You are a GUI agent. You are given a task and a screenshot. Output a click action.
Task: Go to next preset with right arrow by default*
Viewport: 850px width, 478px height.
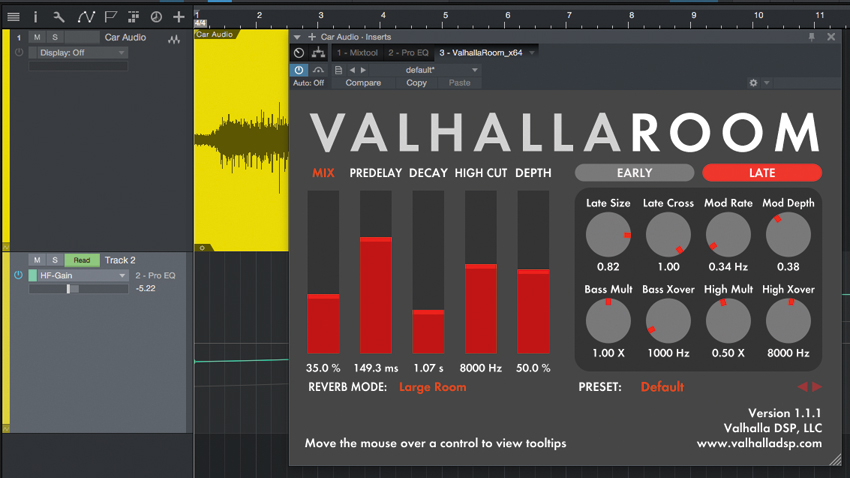click(363, 70)
